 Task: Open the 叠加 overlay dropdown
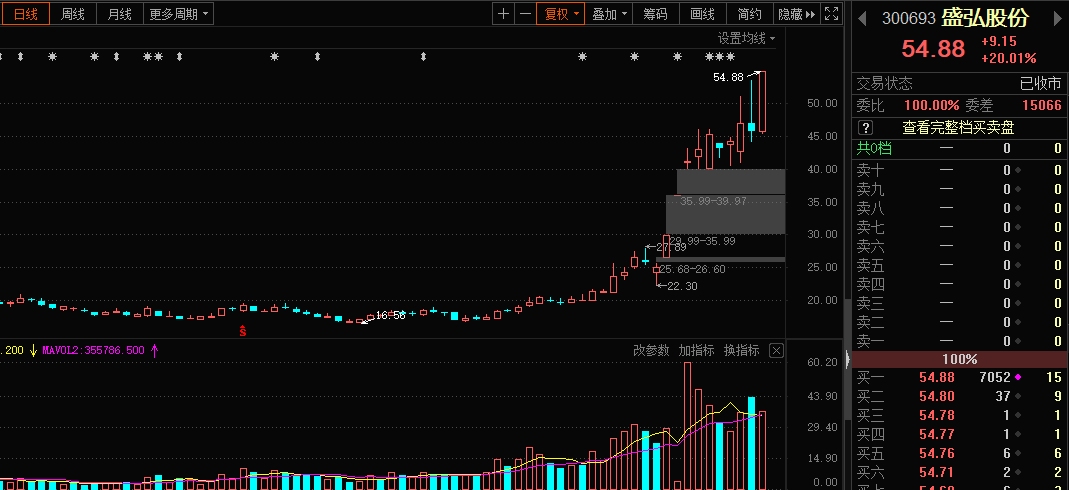(x=609, y=14)
